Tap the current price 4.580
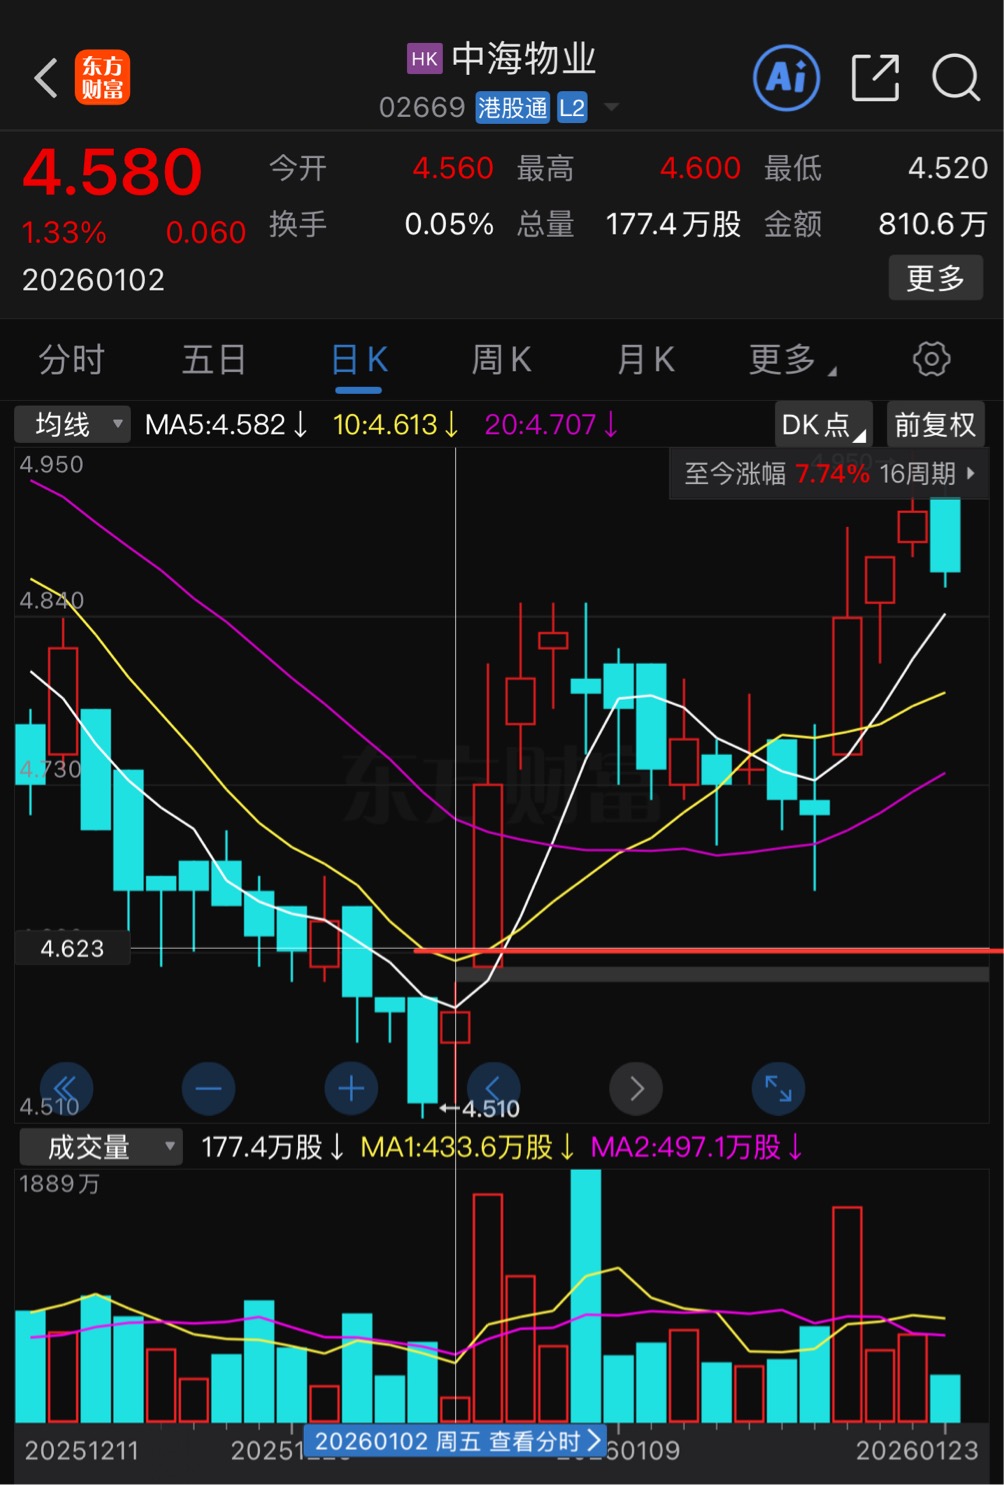1004x1485 pixels. click(112, 172)
